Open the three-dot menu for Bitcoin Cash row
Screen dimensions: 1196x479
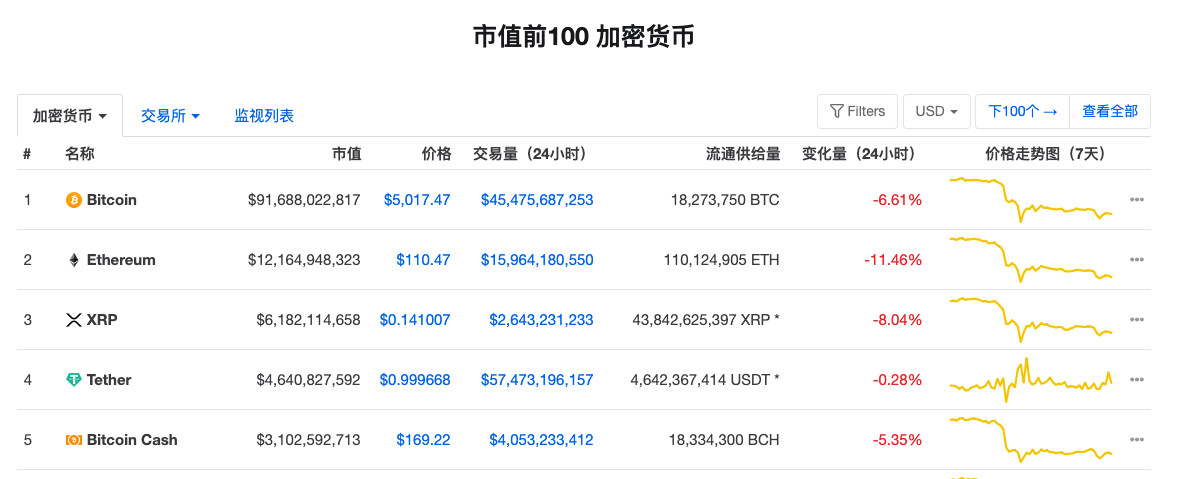[x=1137, y=440]
